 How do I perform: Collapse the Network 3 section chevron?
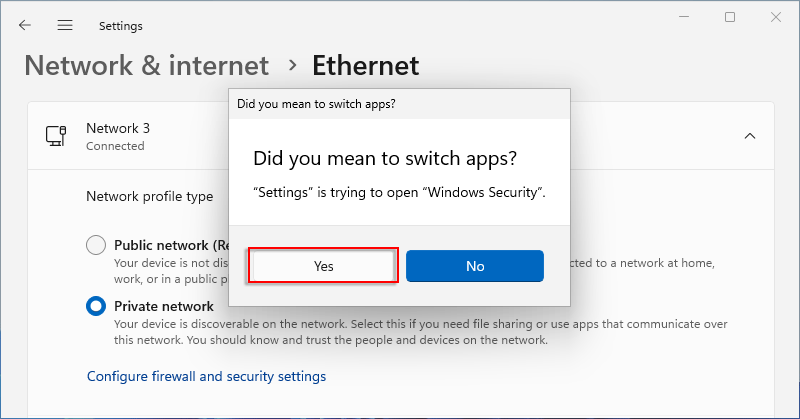click(x=749, y=136)
